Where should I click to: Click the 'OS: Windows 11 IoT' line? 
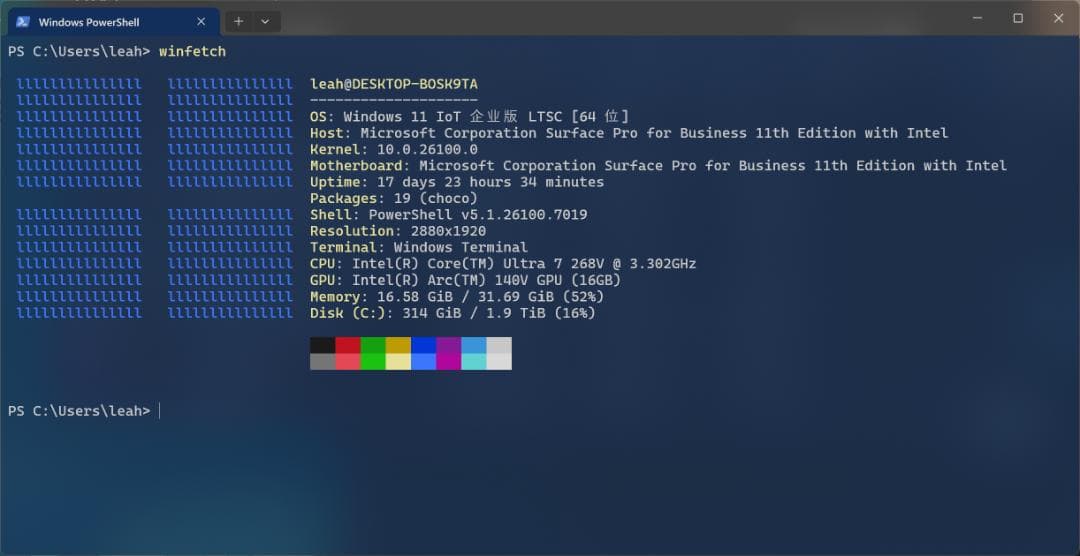pyautogui.click(x=469, y=117)
